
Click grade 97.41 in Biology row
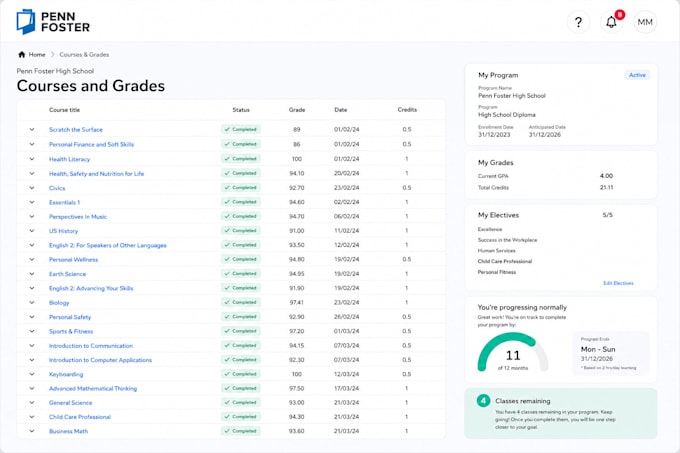tap(297, 303)
